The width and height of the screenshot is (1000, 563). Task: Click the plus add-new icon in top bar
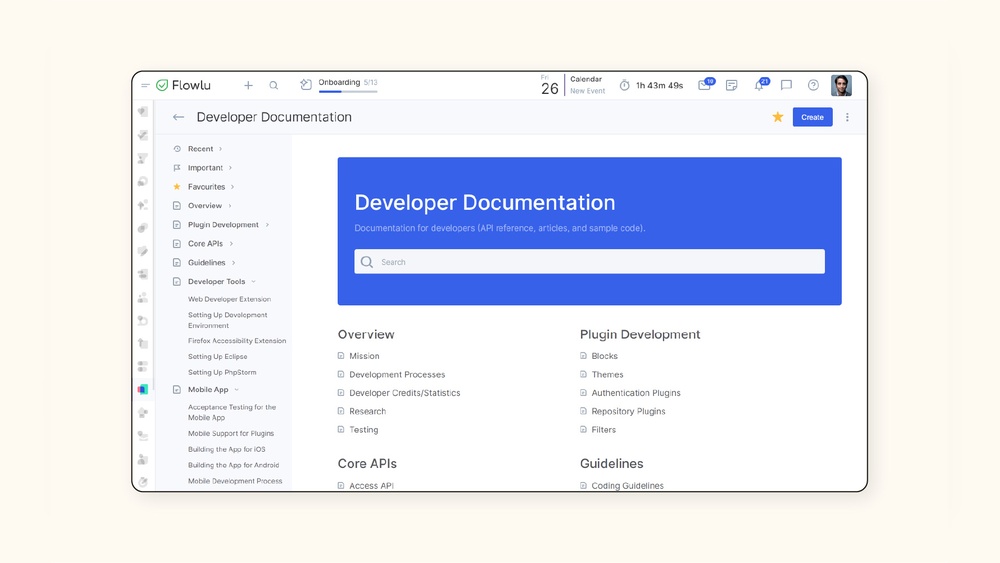pyautogui.click(x=248, y=86)
